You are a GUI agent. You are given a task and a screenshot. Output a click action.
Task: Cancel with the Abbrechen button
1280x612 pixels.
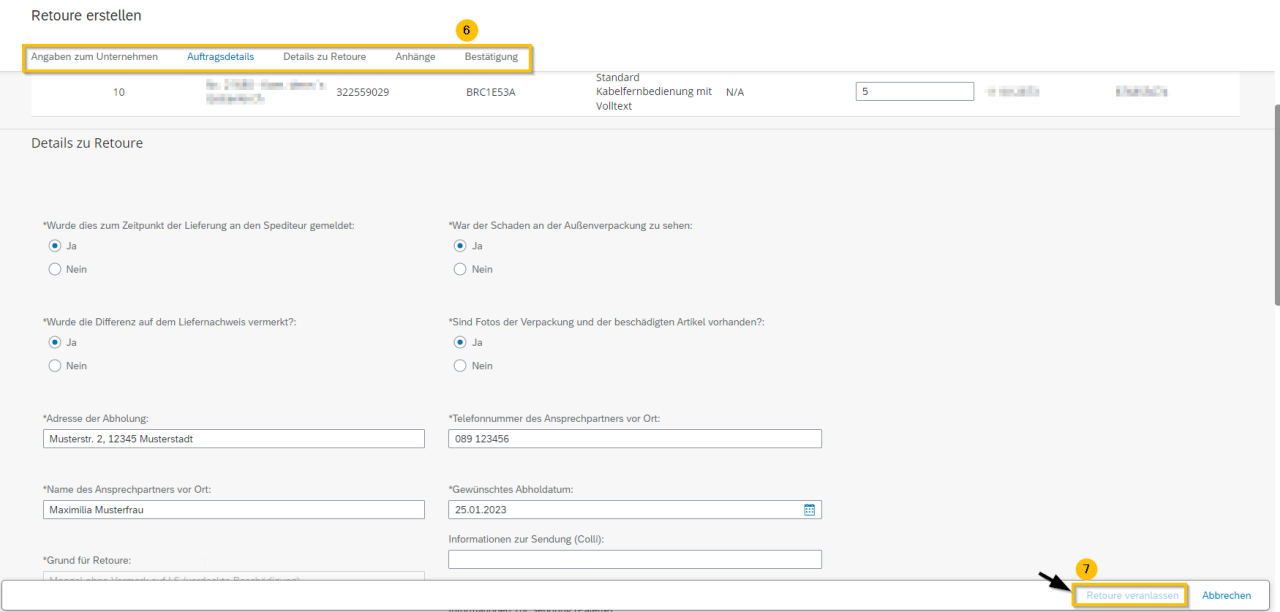point(1226,596)
